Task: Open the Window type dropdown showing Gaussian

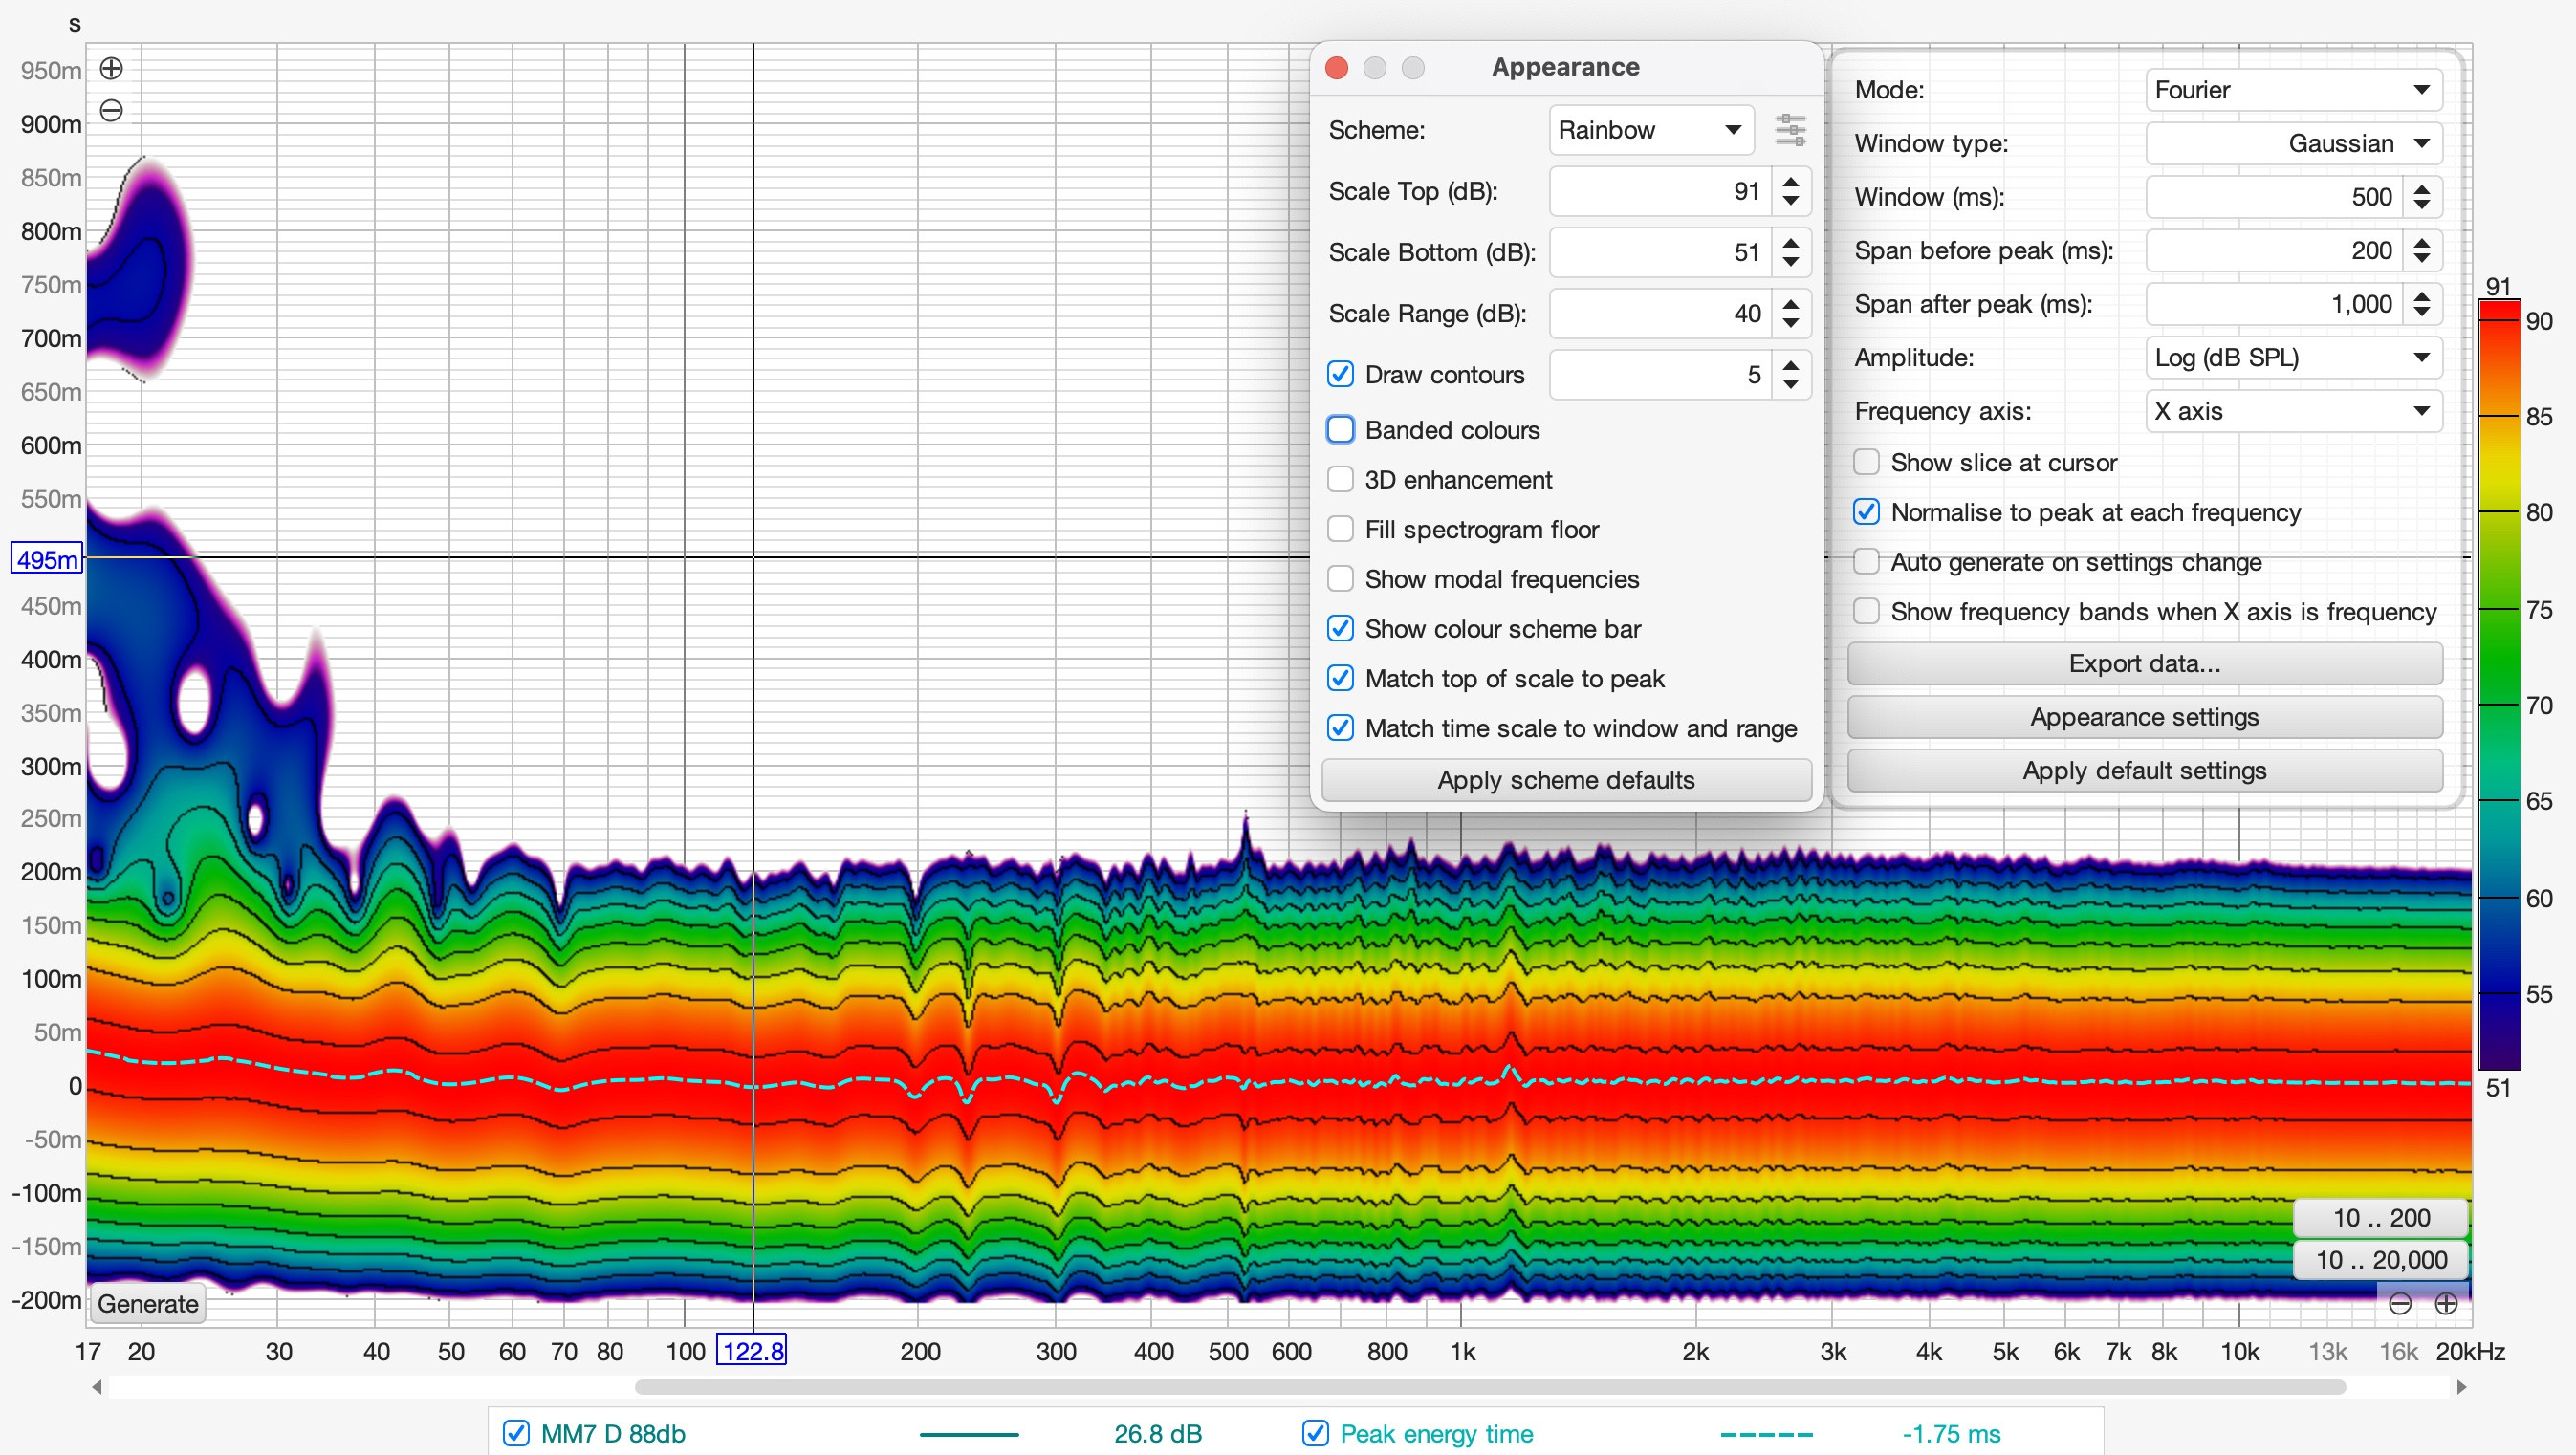Action: [x=2294, y=143]
